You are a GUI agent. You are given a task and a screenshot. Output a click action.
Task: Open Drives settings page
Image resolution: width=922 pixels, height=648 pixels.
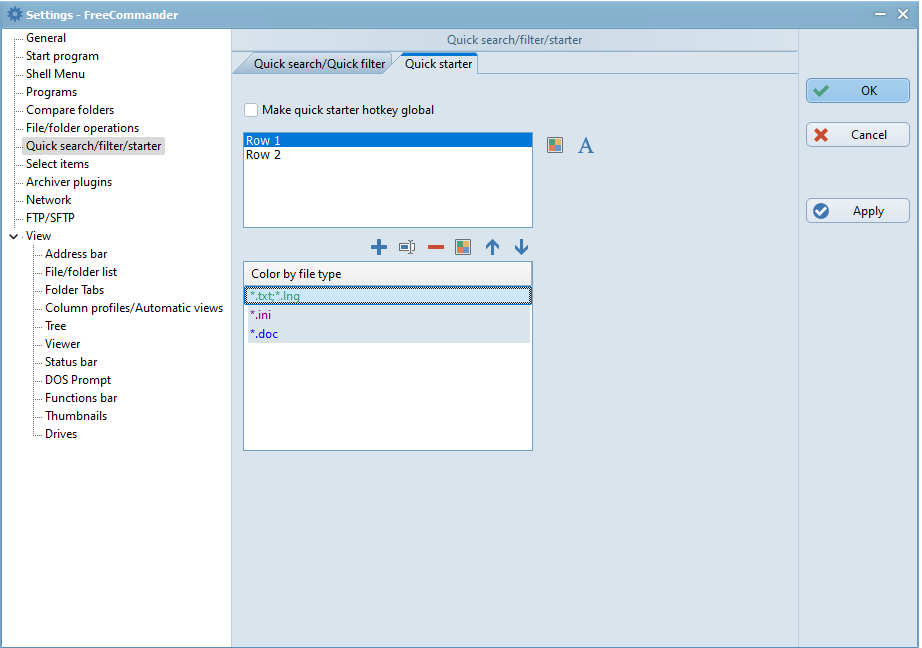pos(61,434)
